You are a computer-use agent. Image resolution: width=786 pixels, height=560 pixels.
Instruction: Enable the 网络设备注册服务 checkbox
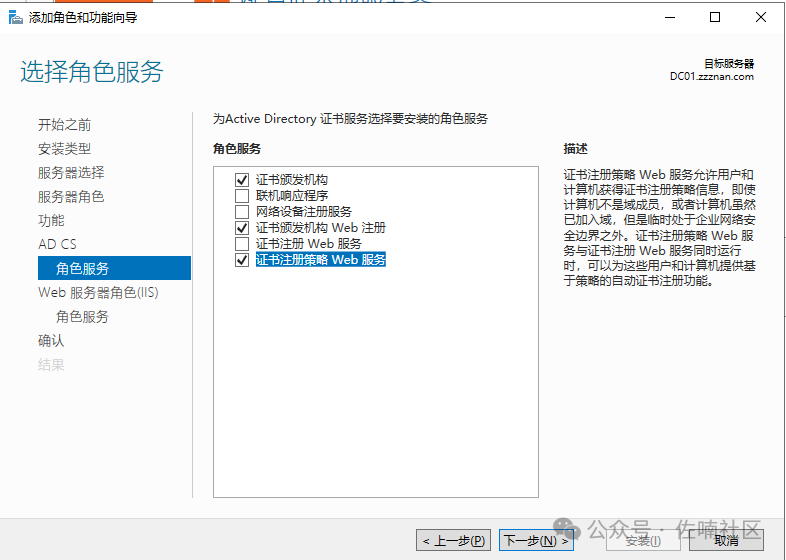tap(242, 212)
